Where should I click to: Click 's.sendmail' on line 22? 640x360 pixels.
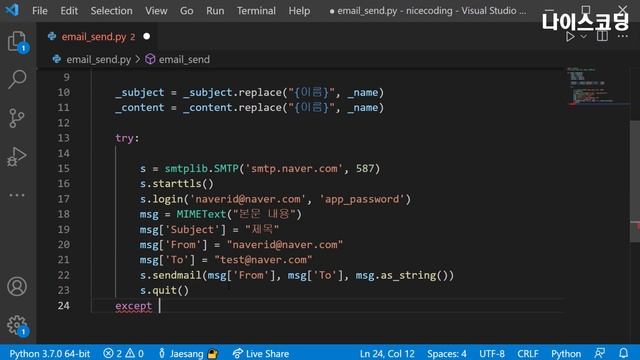171,276
